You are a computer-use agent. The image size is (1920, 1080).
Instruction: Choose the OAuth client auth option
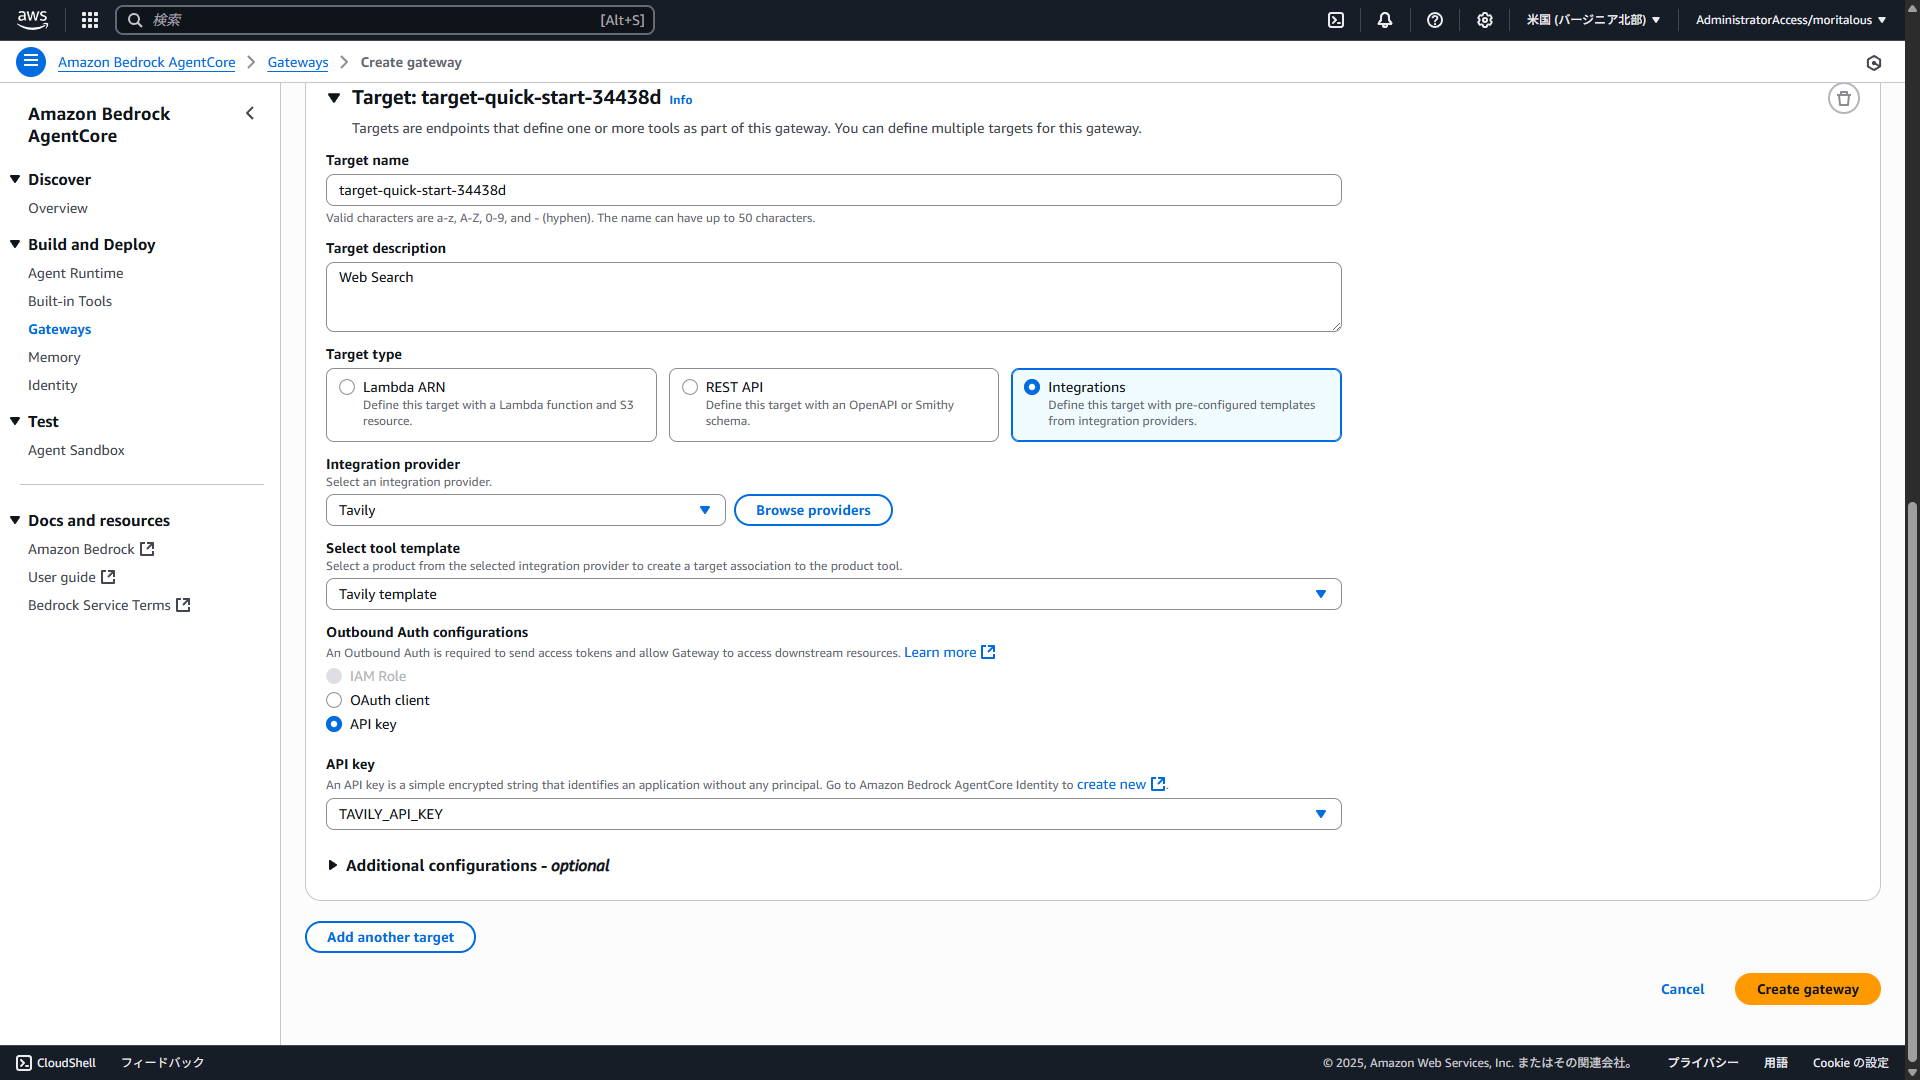[x=334, y=700]
